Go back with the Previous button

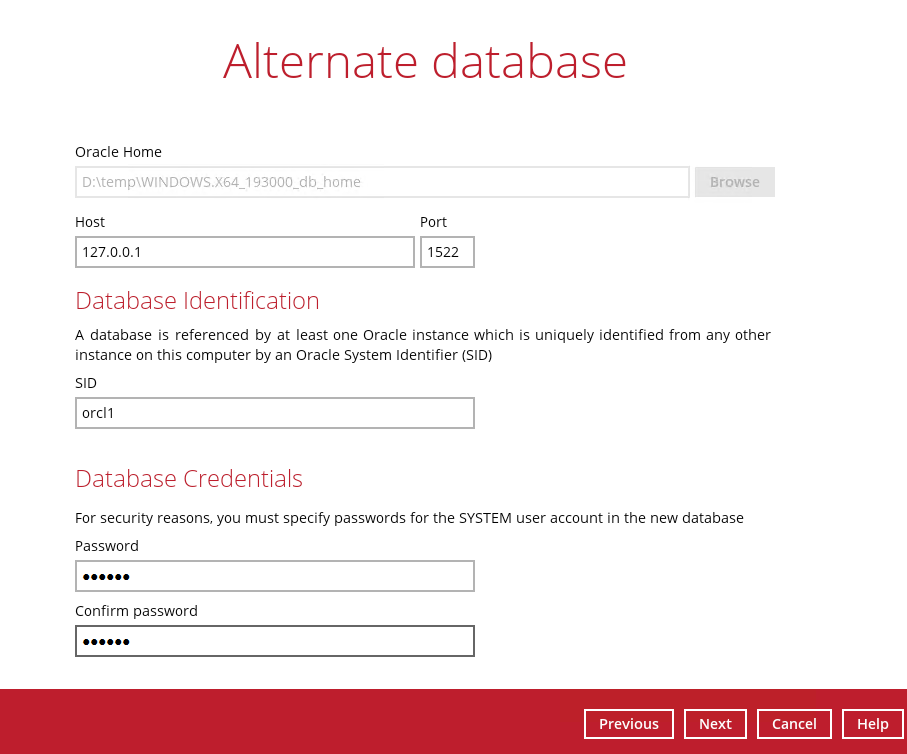coord(629,724)
